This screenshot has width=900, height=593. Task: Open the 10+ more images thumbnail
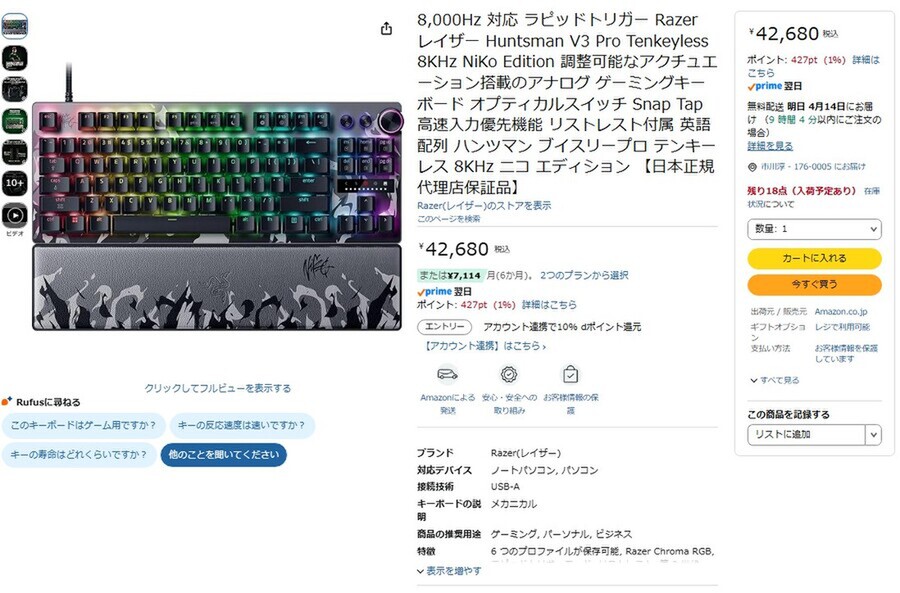(x=14, y=183)
